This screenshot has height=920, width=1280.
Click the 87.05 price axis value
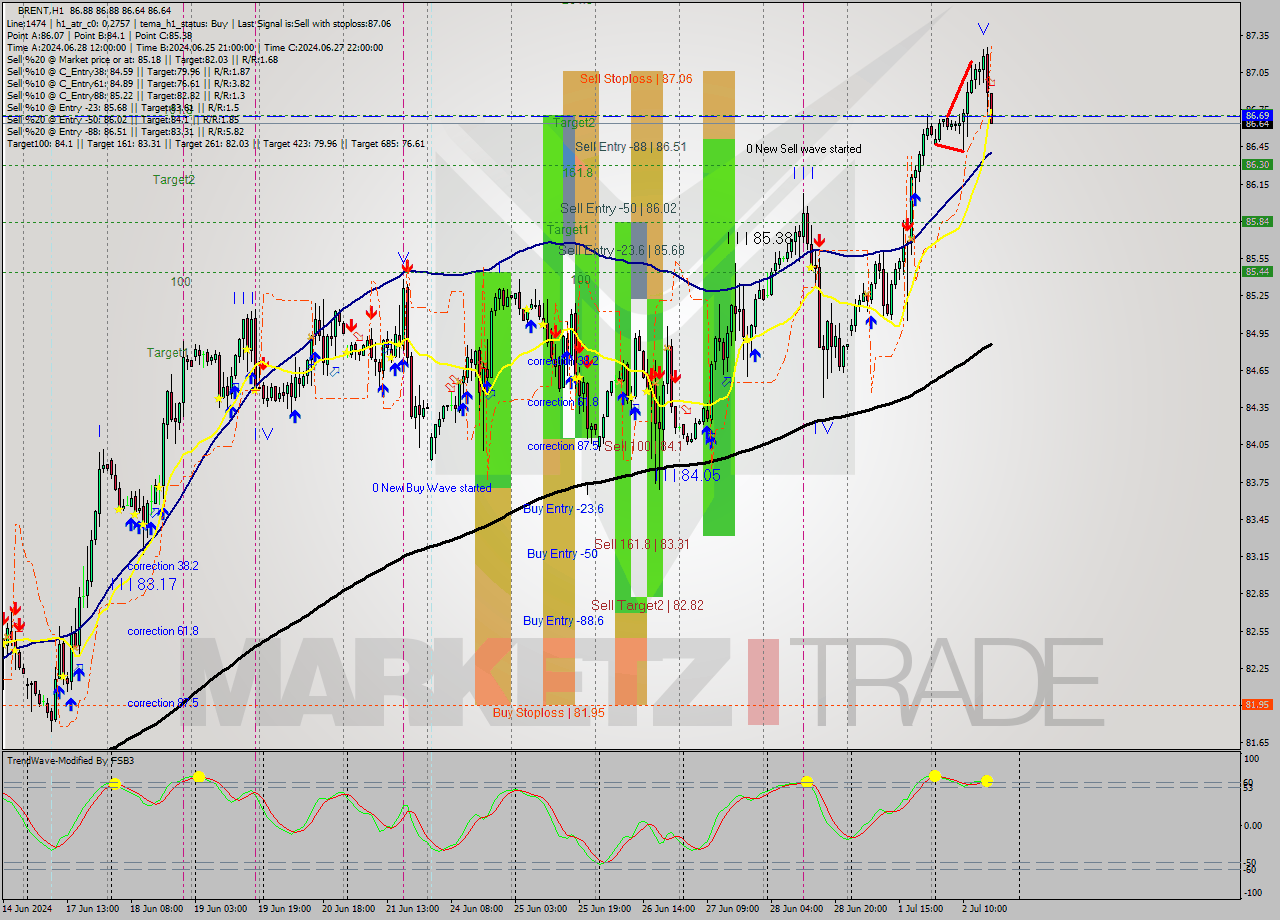click(1258, 72)
